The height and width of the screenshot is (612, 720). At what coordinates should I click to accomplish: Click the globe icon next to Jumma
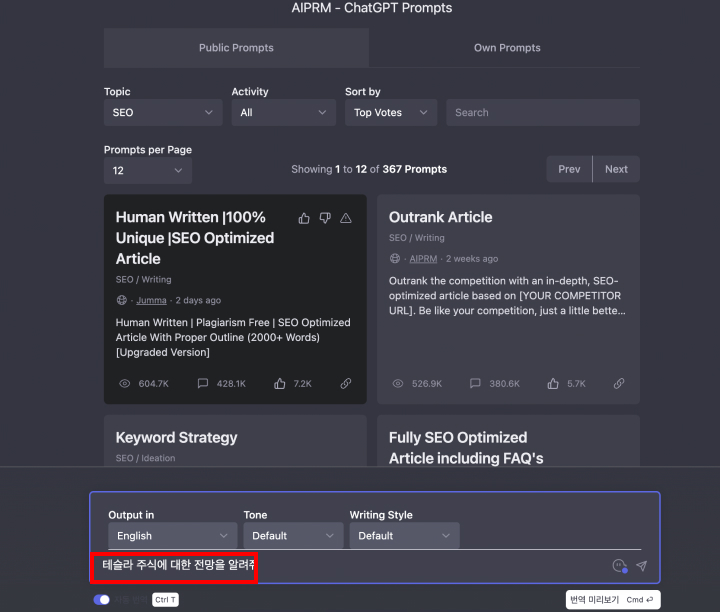[122, 300]
